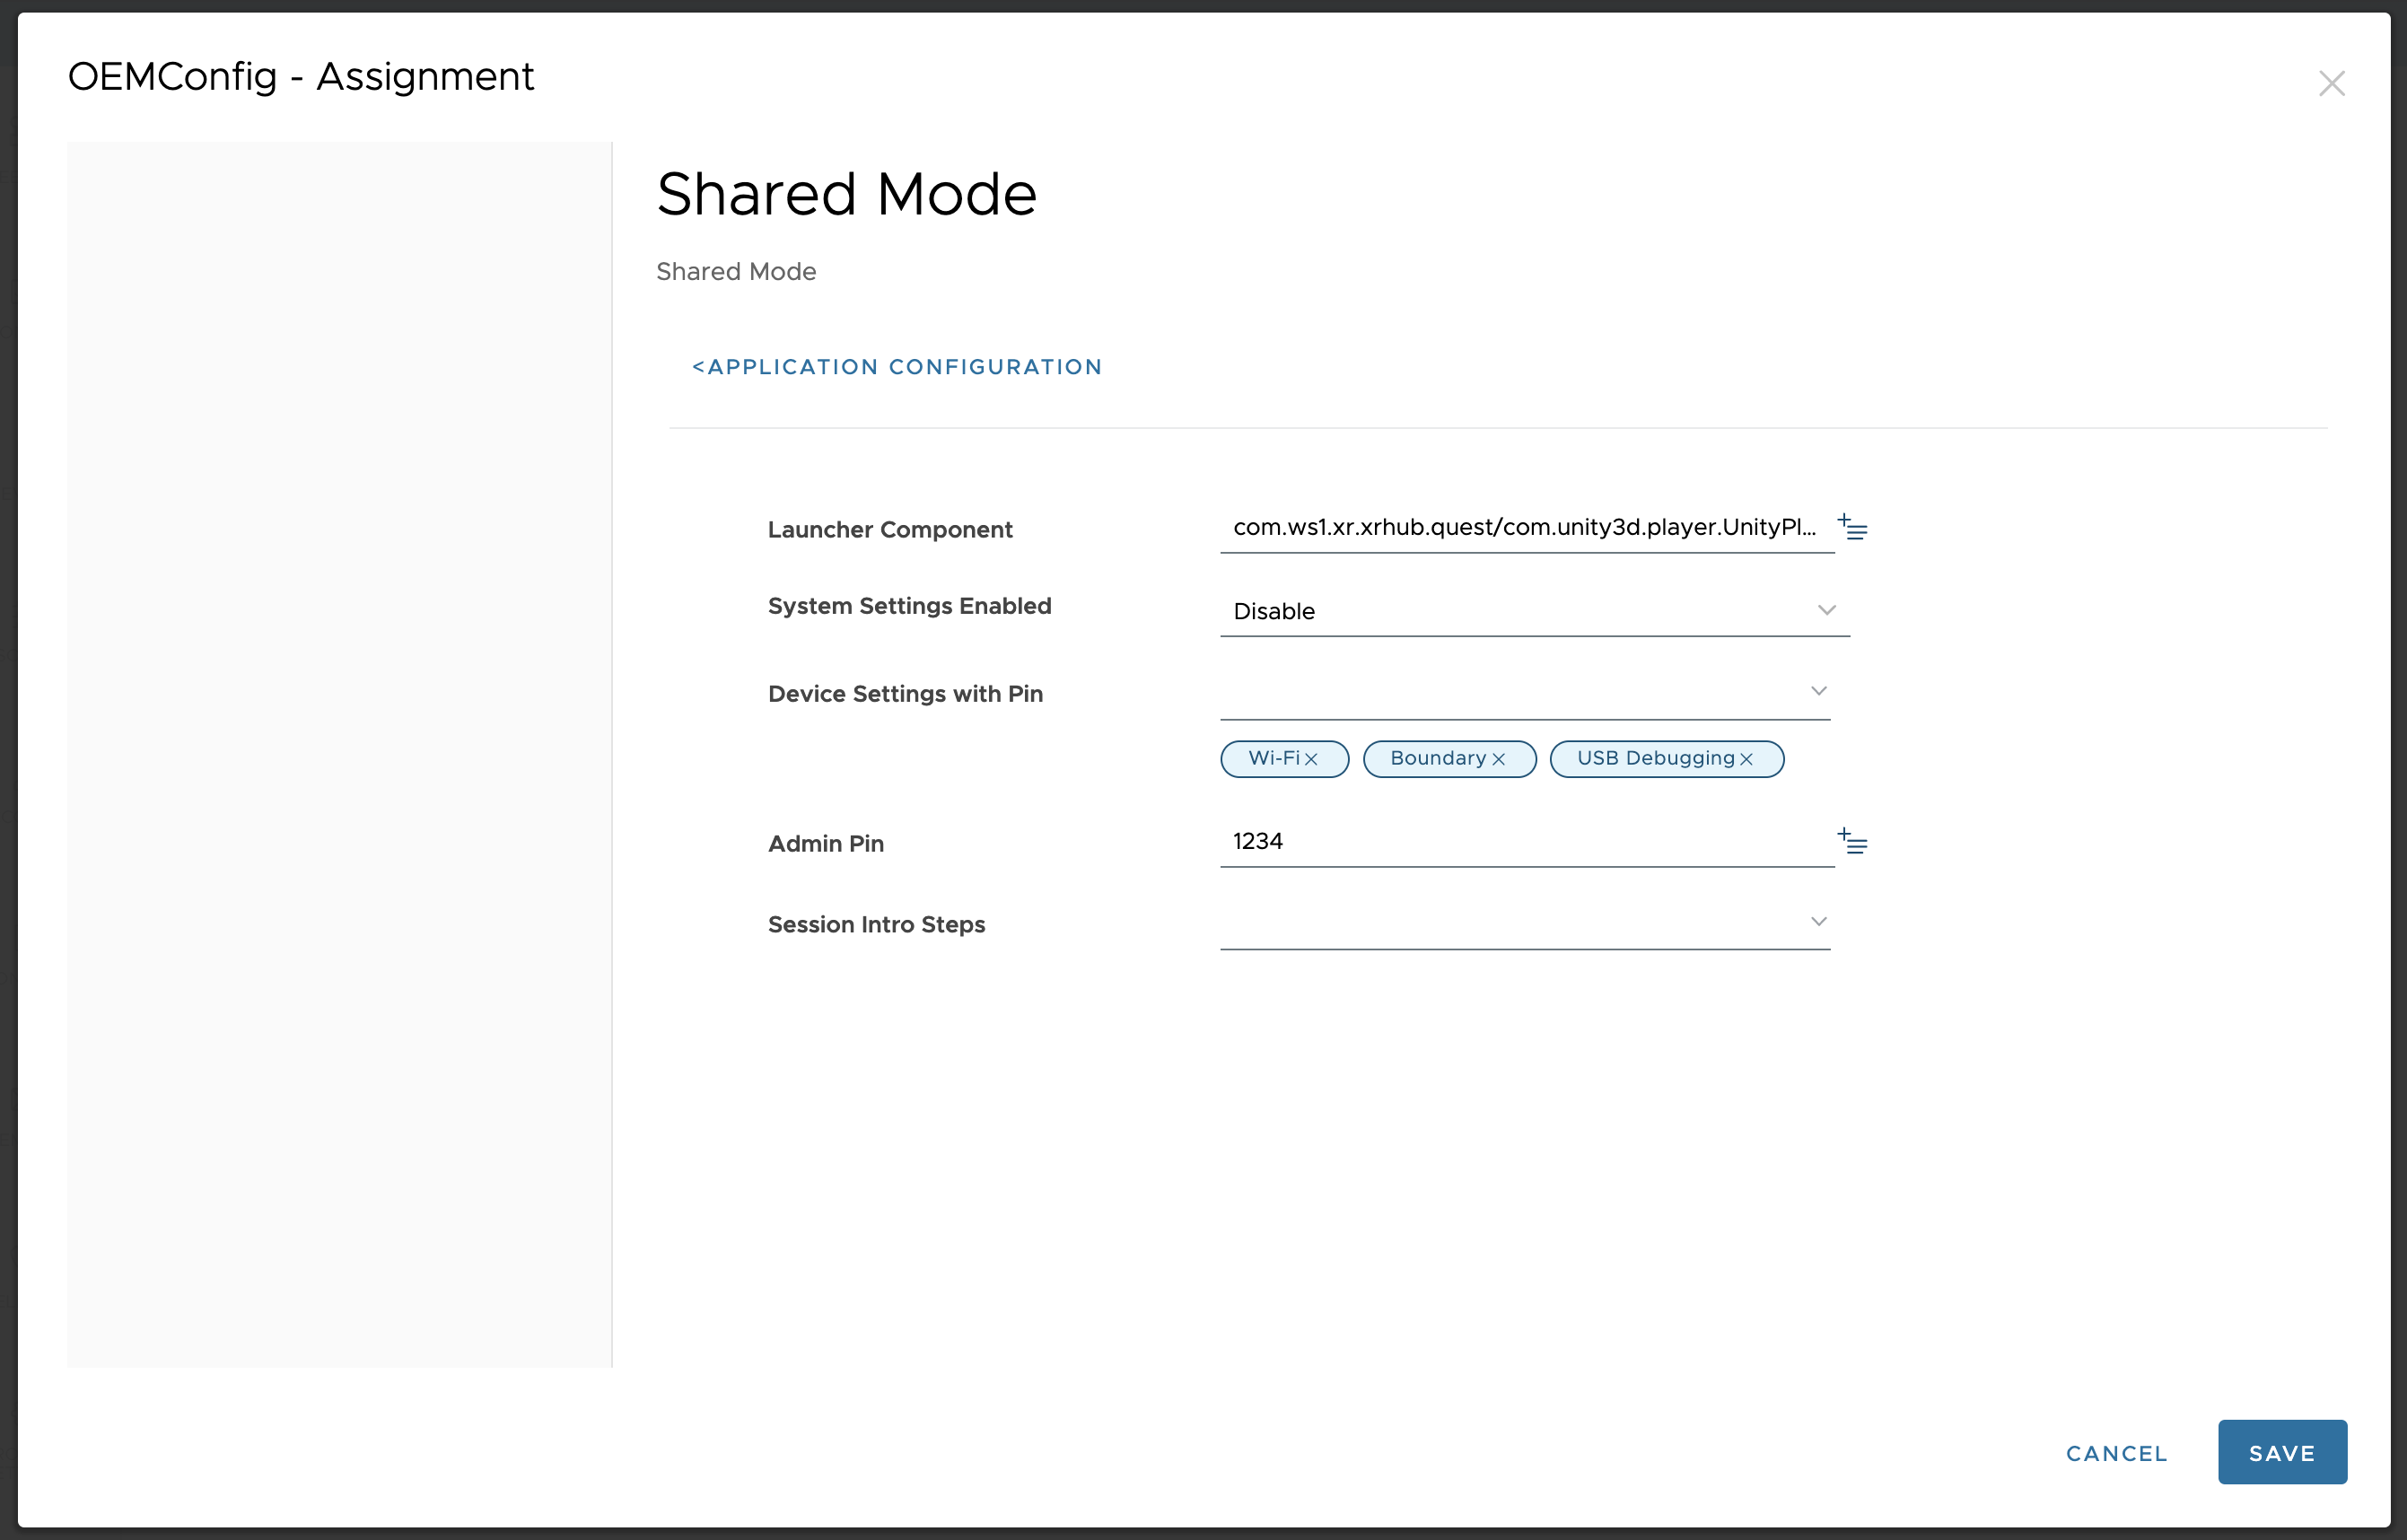
Task: Go back to Application Configuration
Action: [896, 367]
